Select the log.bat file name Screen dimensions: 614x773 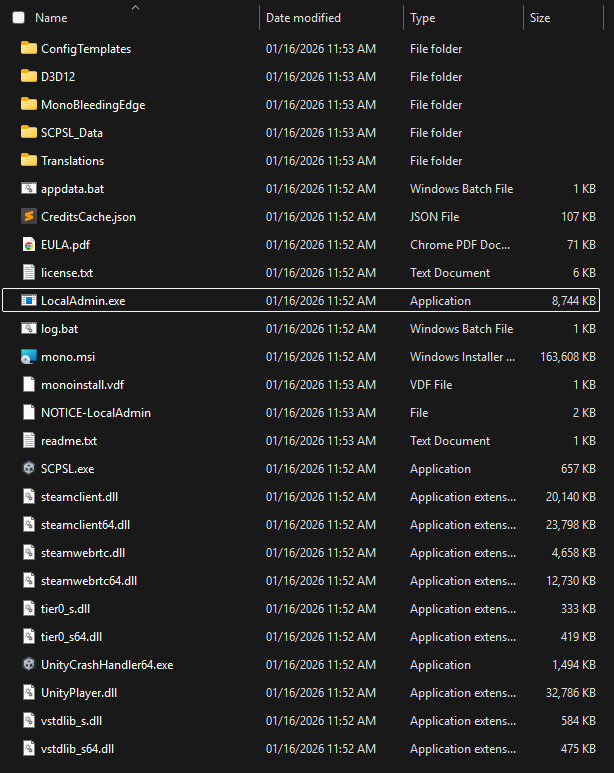[x=59, y=329]
